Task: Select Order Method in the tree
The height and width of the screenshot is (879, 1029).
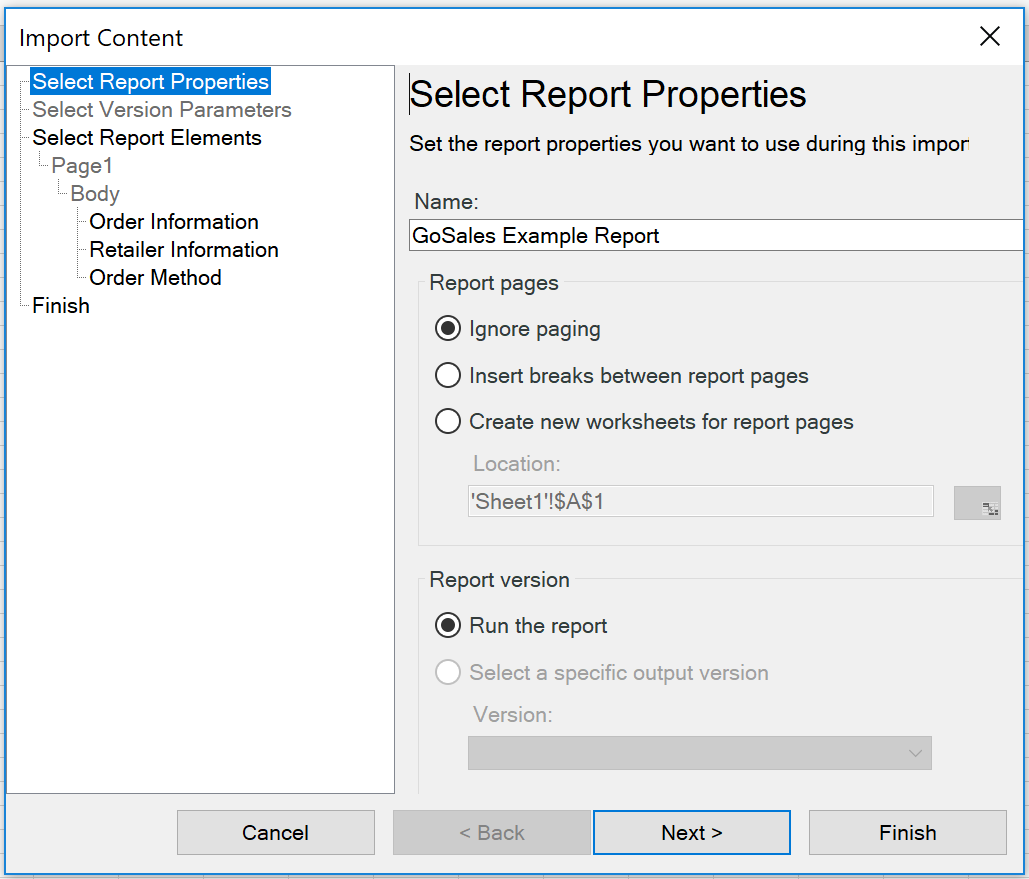Action: tap(155, 278)
